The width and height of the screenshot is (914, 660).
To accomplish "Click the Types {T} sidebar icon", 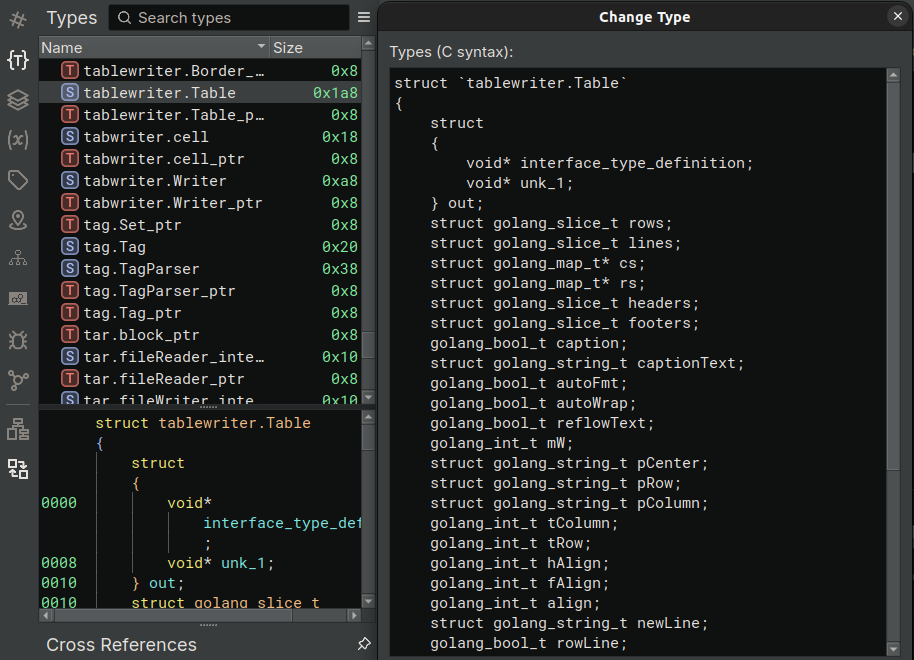I will (18, 60).
